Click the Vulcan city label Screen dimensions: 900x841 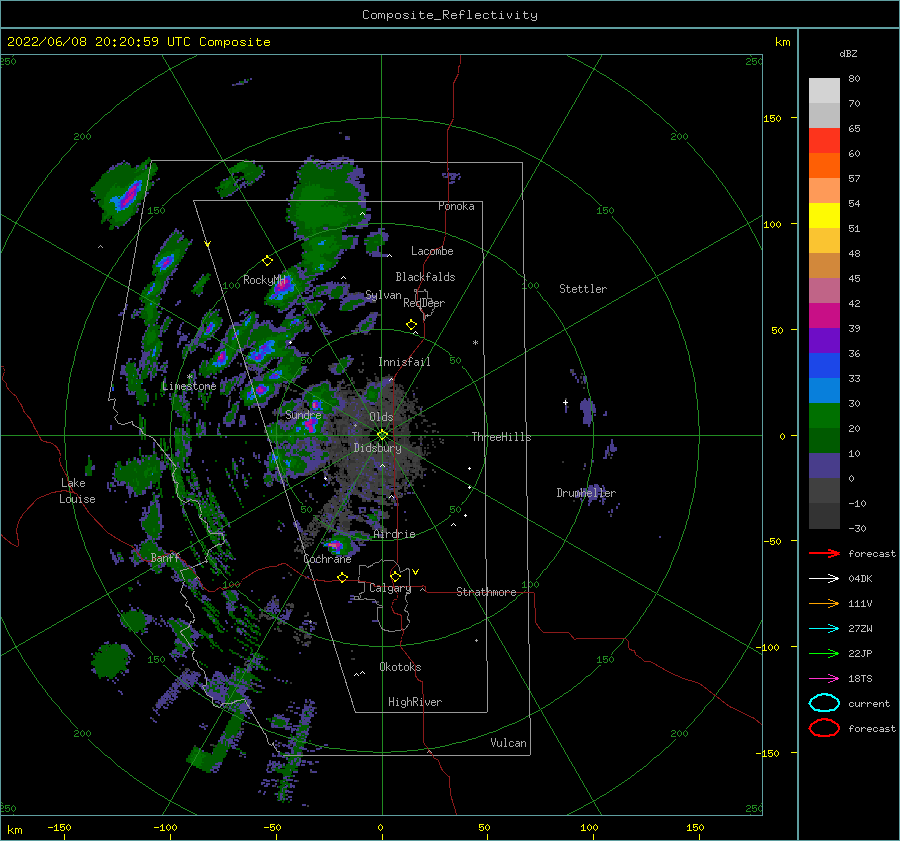[x=509, y=743]
